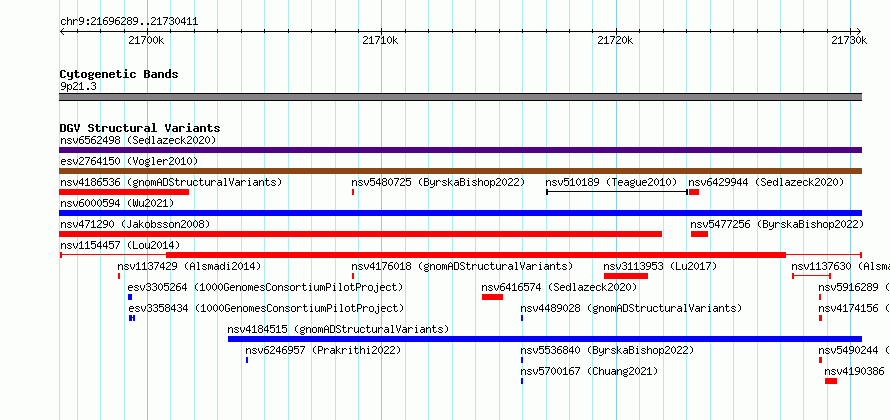Click the 21710k ruler position label
The width and height of the screenshot is (890, 420).
380,40
